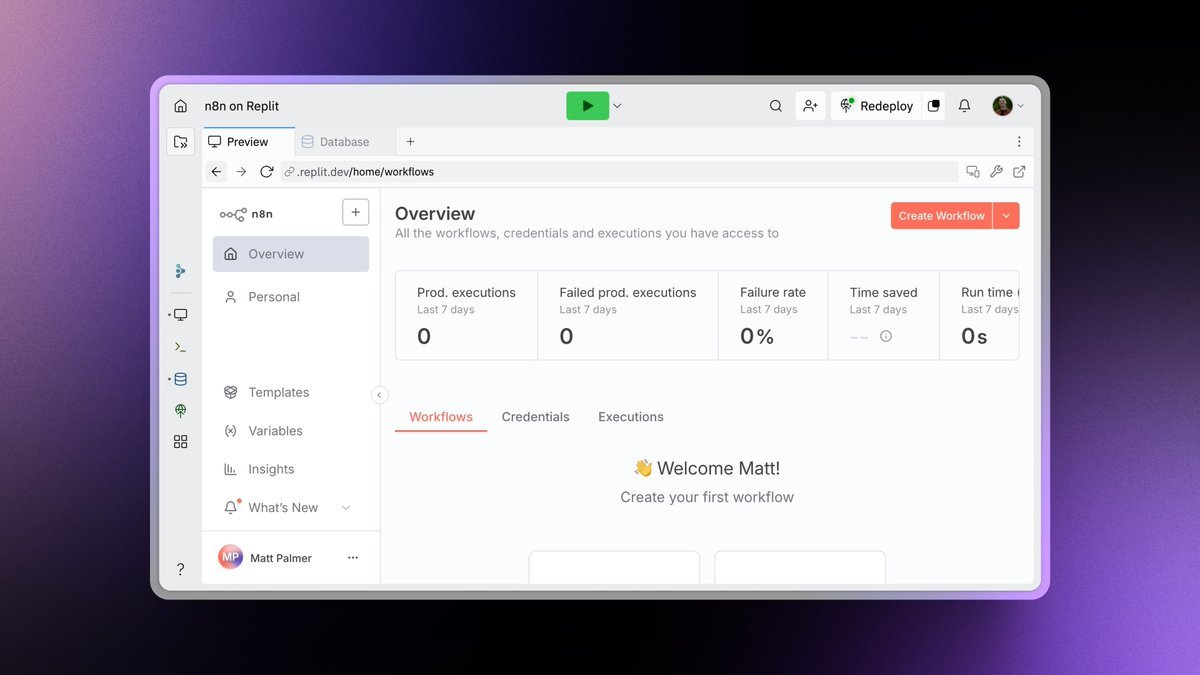The height and width of the screenshot is (675, 1200).
Task: Toggle the file tree sidebar icon
Action: (x=180, y=142)
